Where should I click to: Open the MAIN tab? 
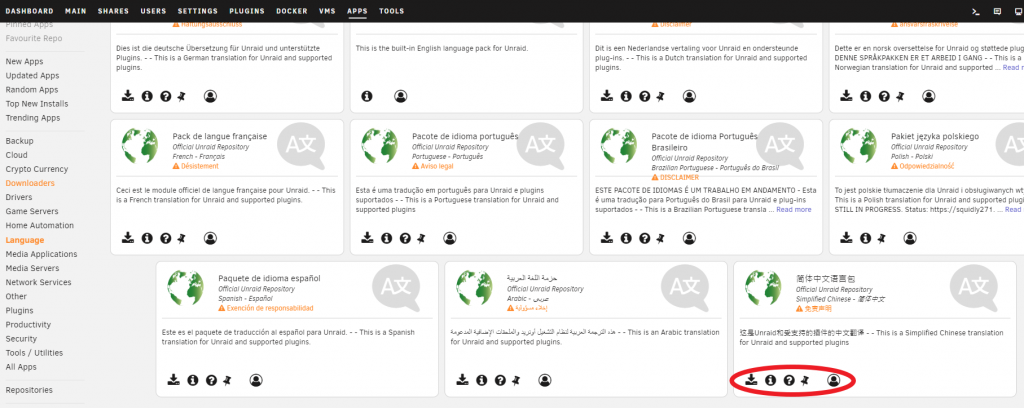click(x=76, y=11)
